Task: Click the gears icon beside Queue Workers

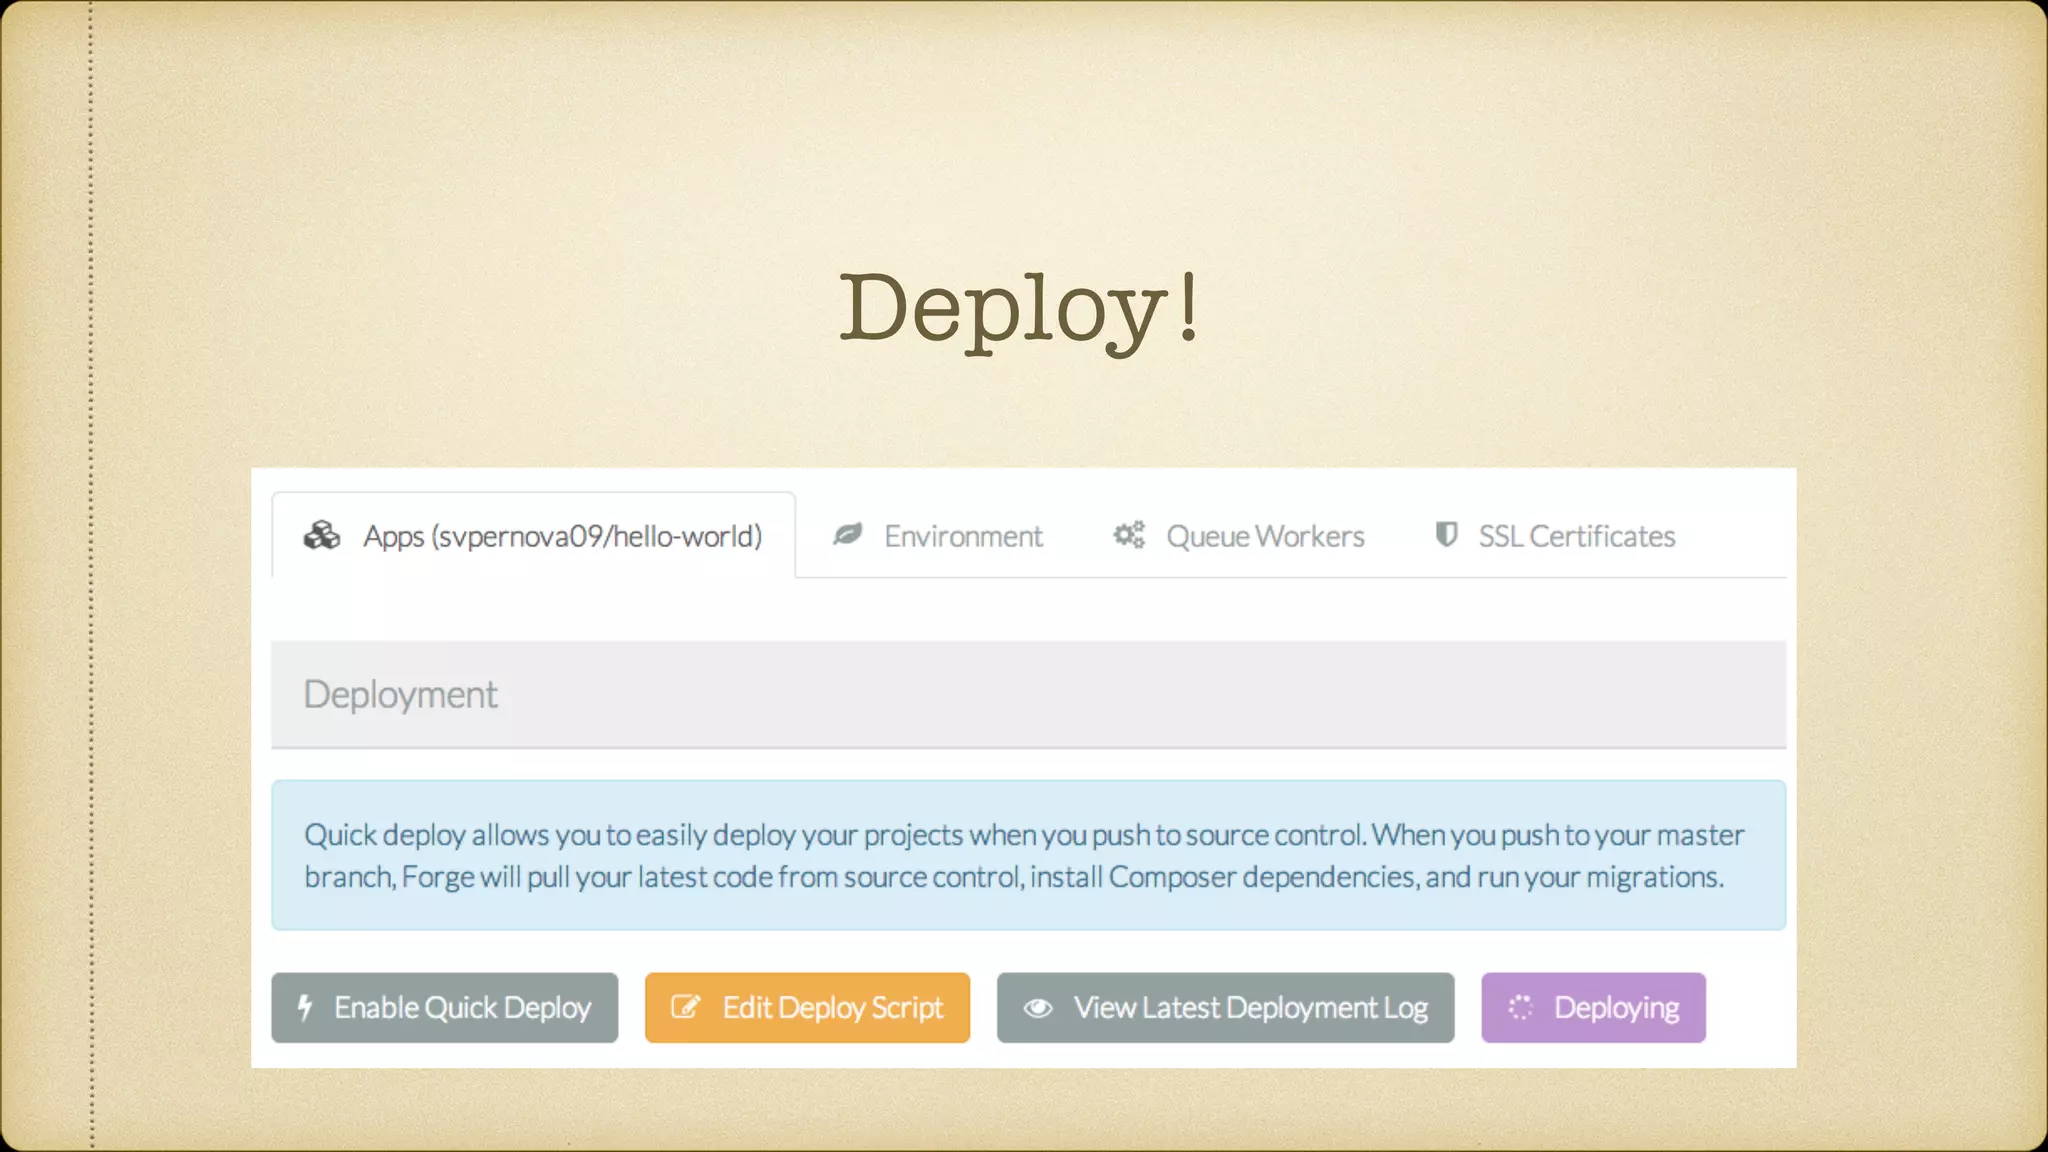Action: click(x=1129, y=535)
